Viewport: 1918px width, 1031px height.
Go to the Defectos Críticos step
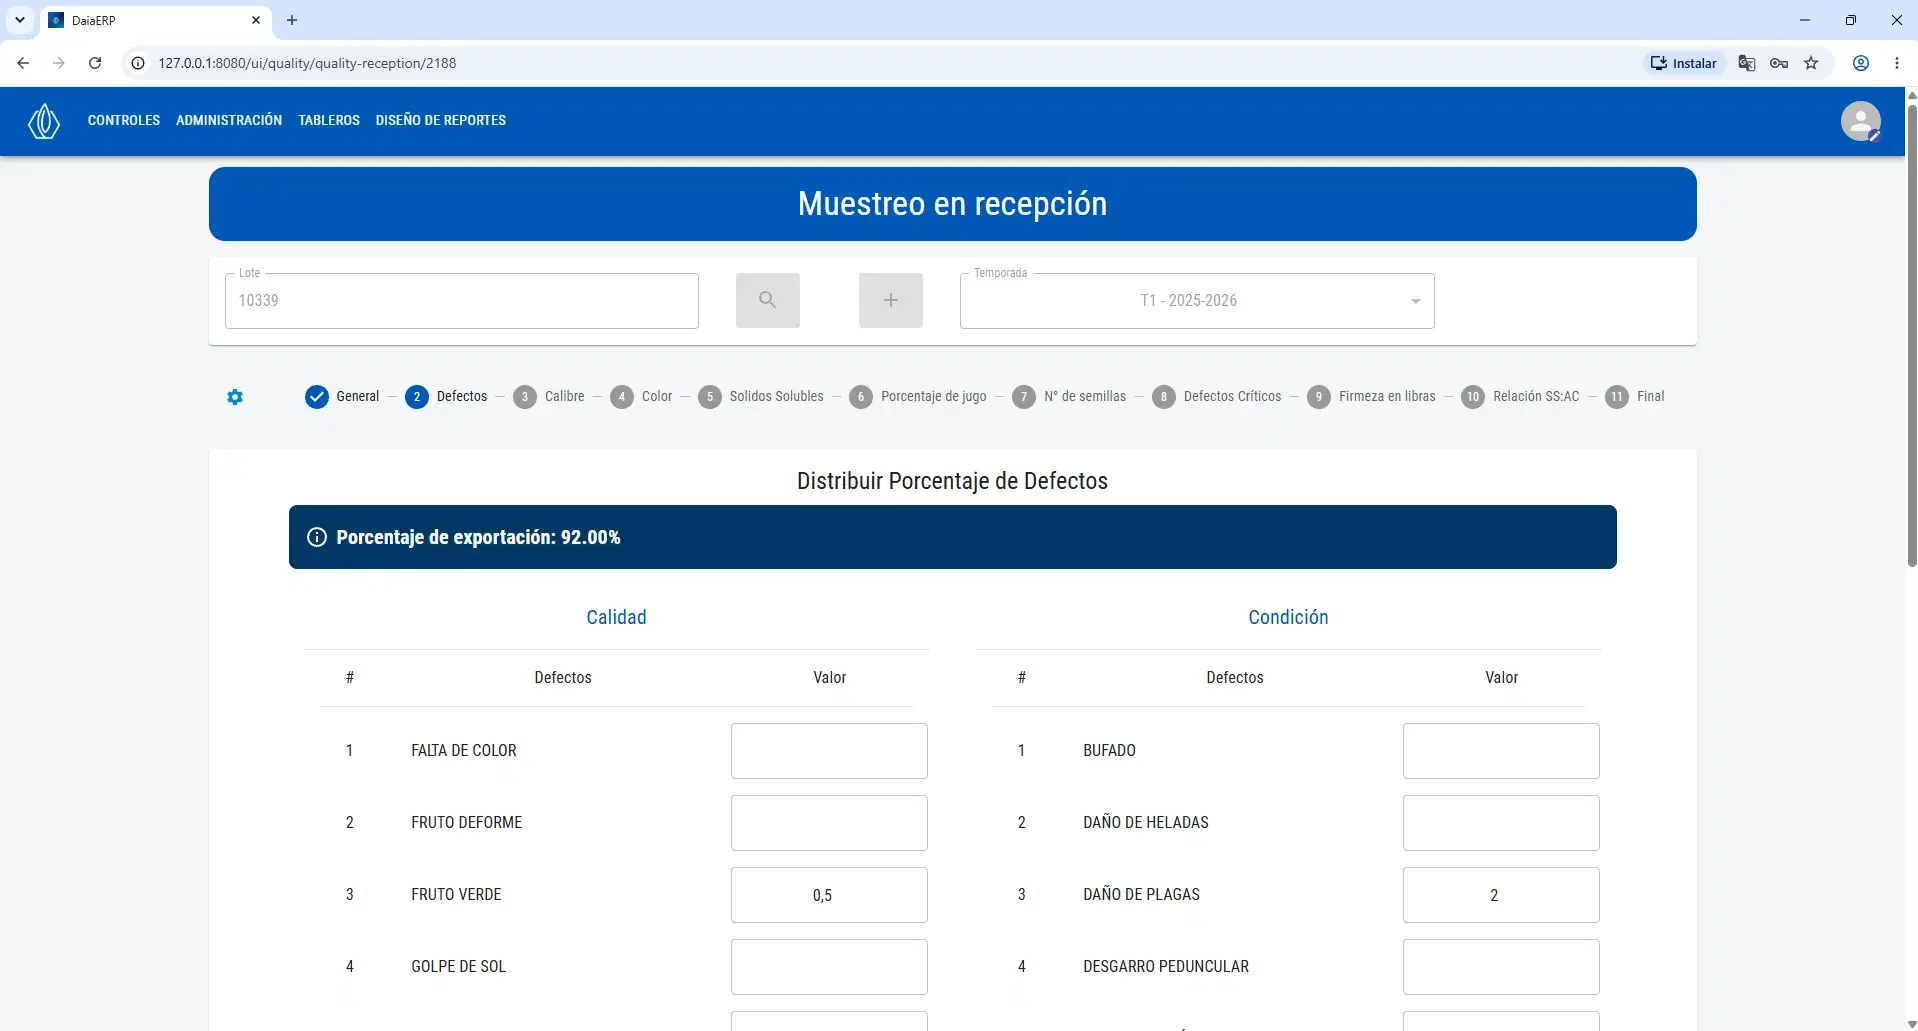[x=1217, y=397]
